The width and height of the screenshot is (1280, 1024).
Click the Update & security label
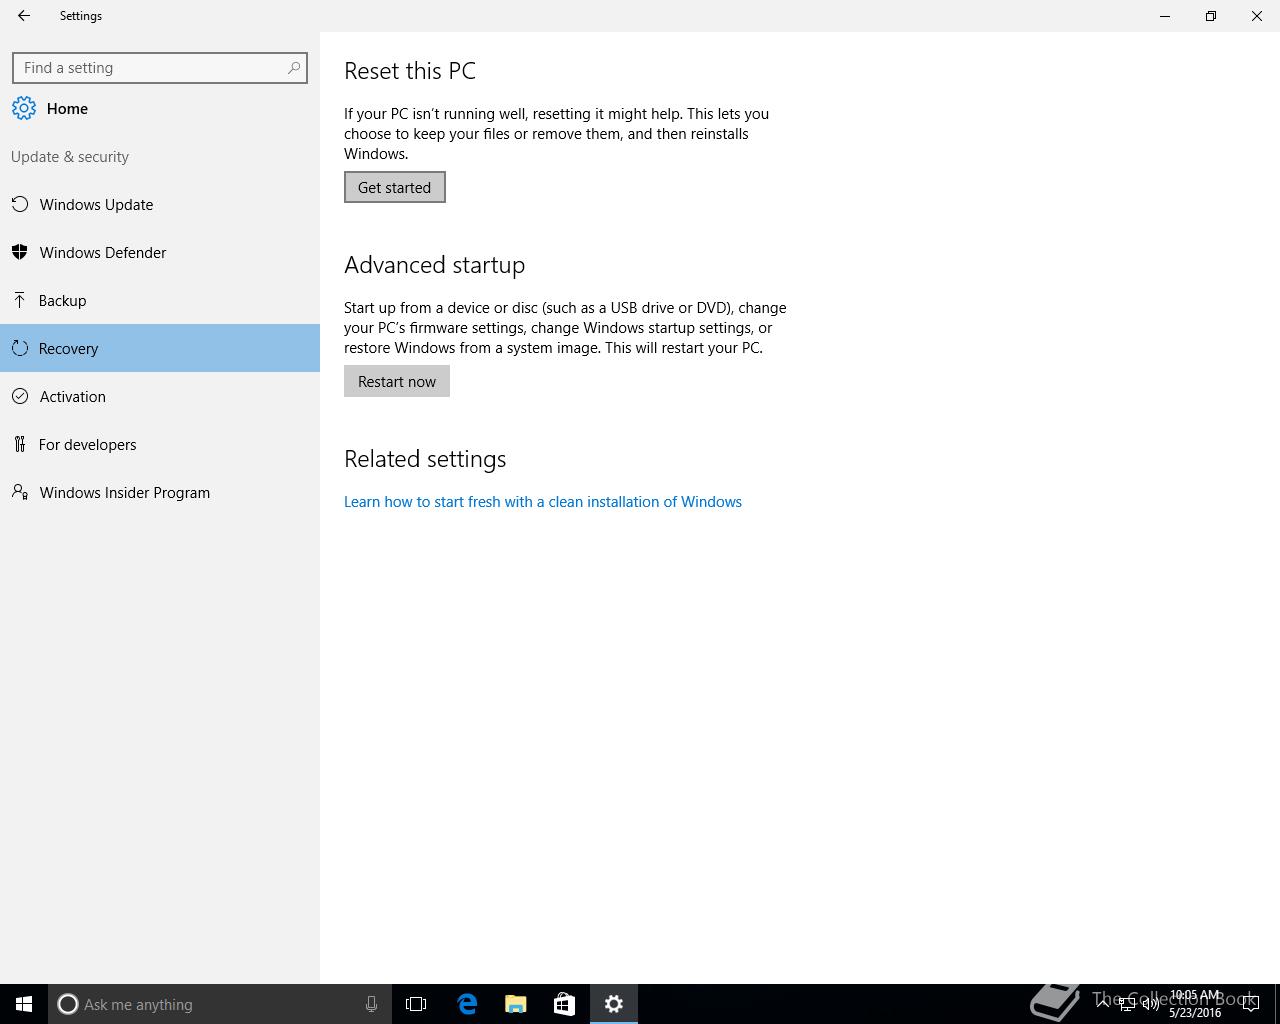pos(70,157)
